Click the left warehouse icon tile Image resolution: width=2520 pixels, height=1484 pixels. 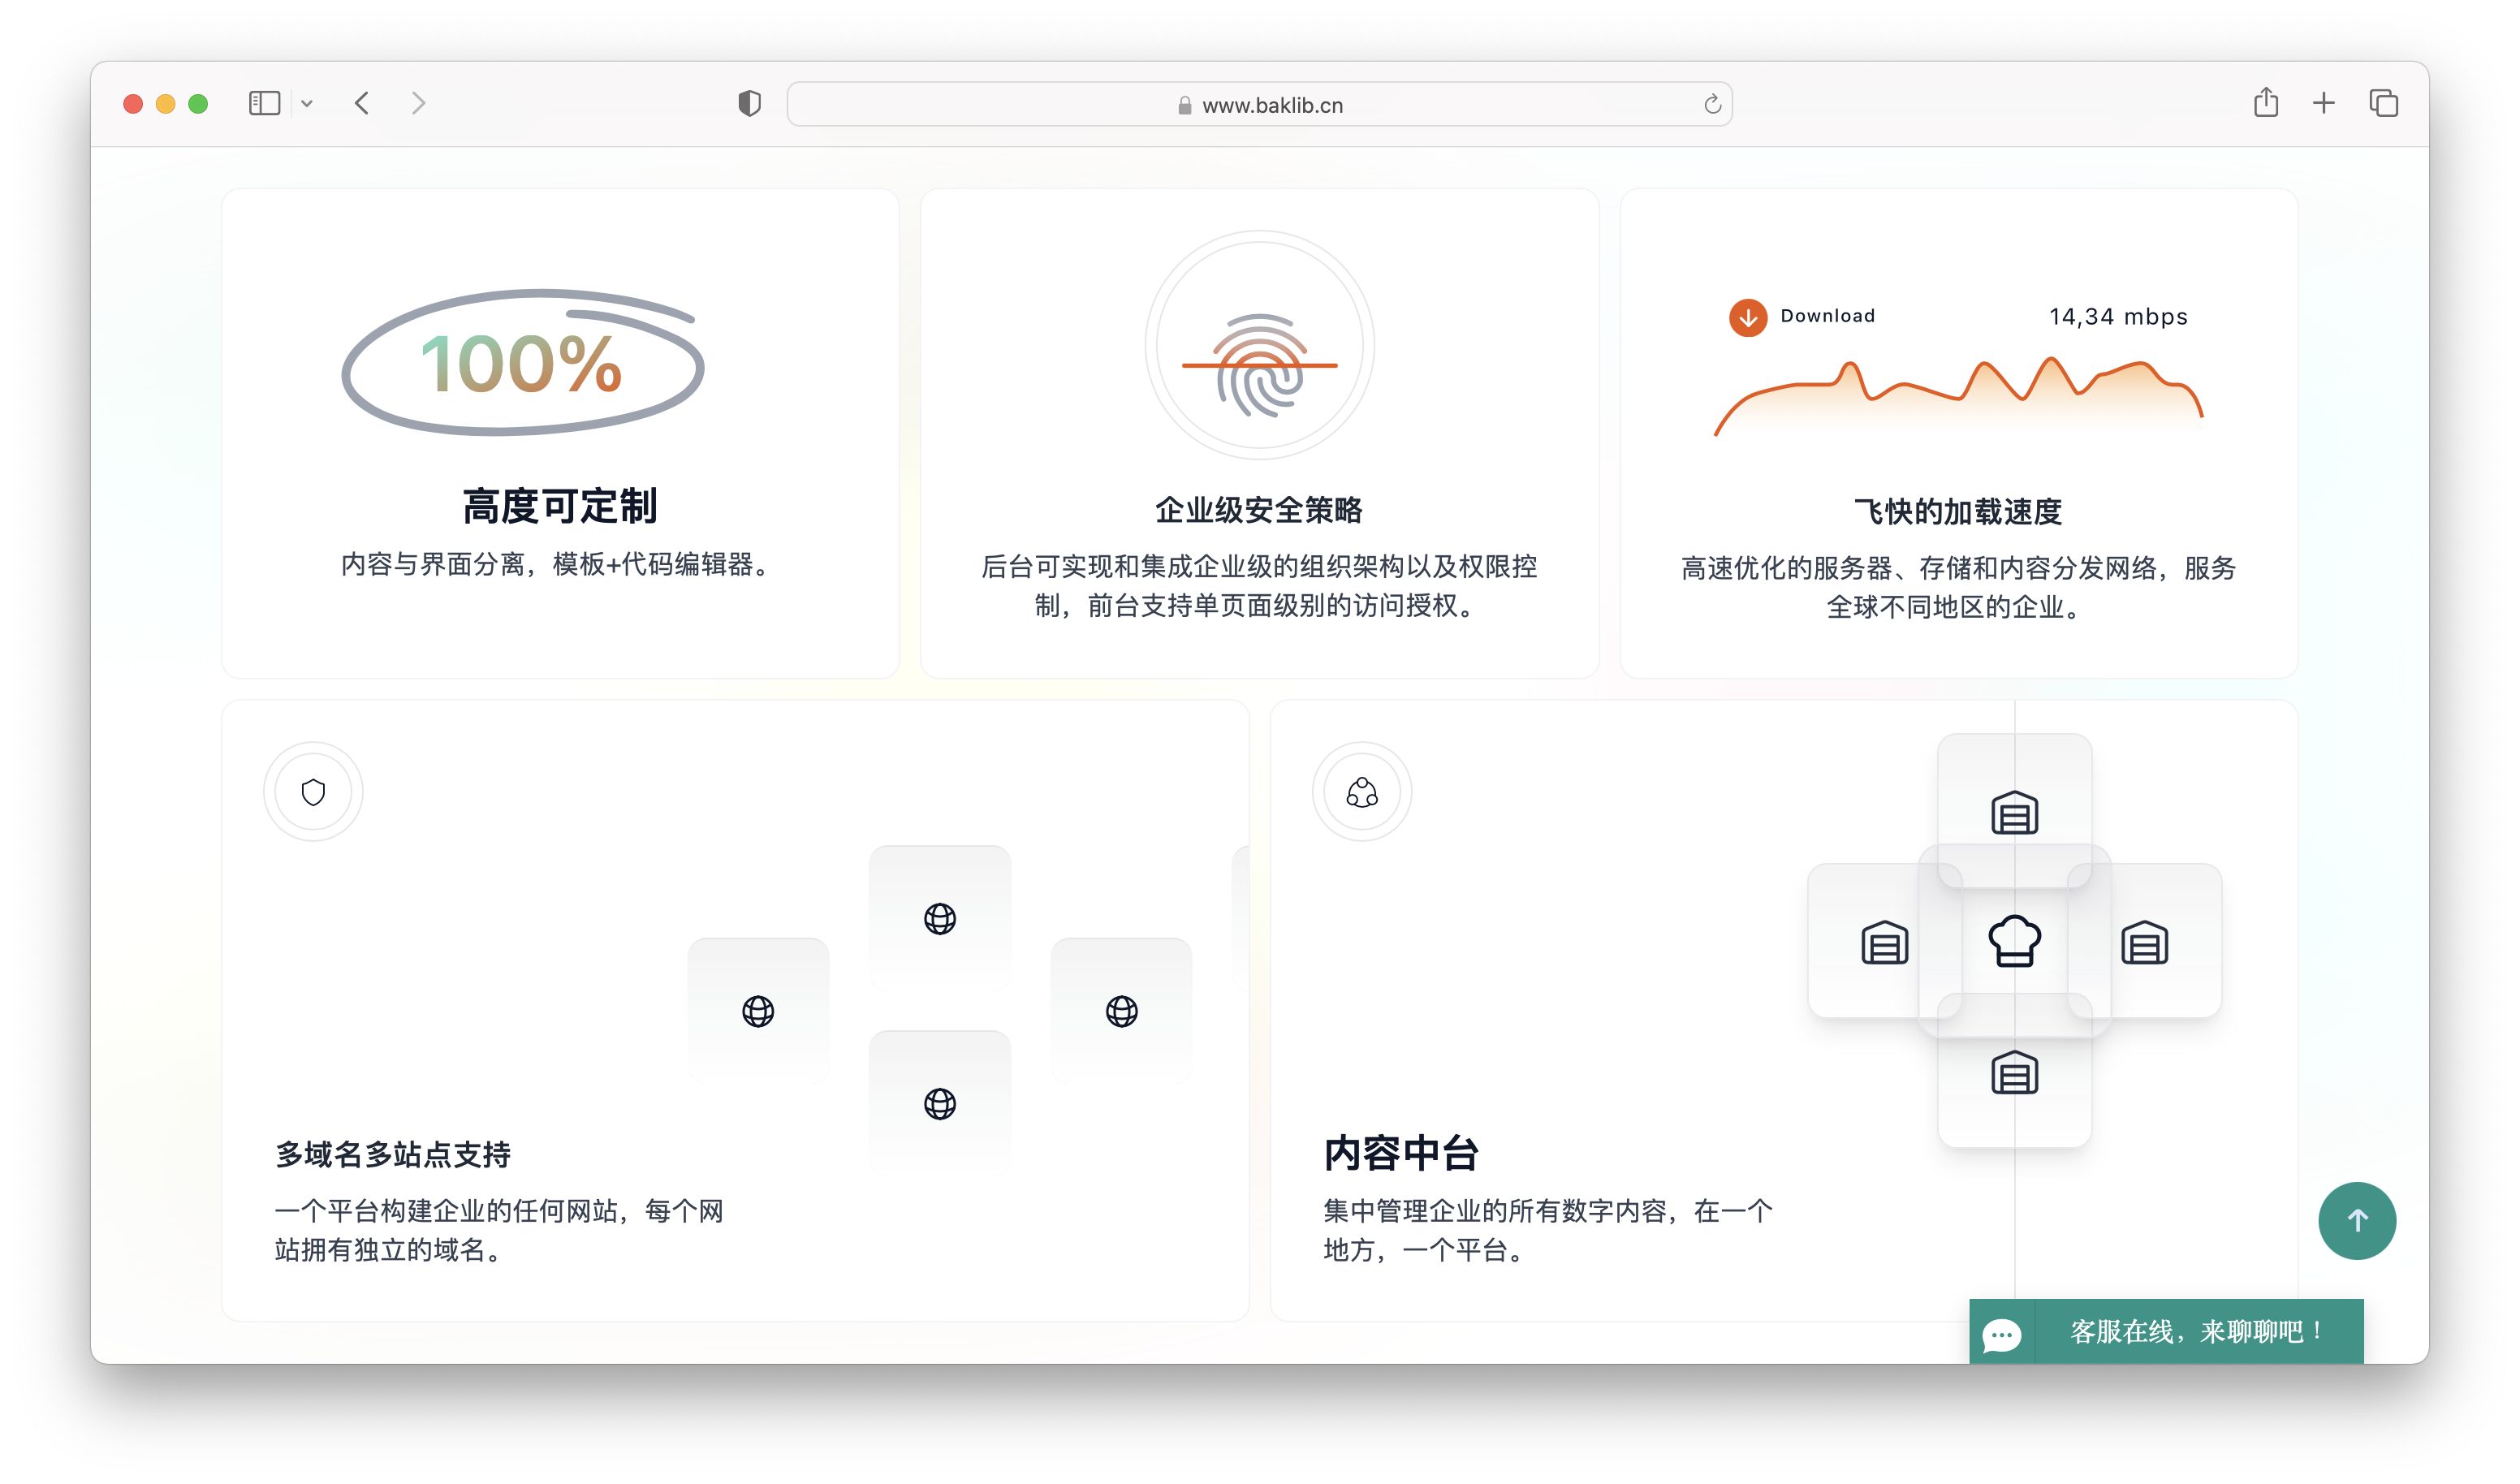point(1884,941)
